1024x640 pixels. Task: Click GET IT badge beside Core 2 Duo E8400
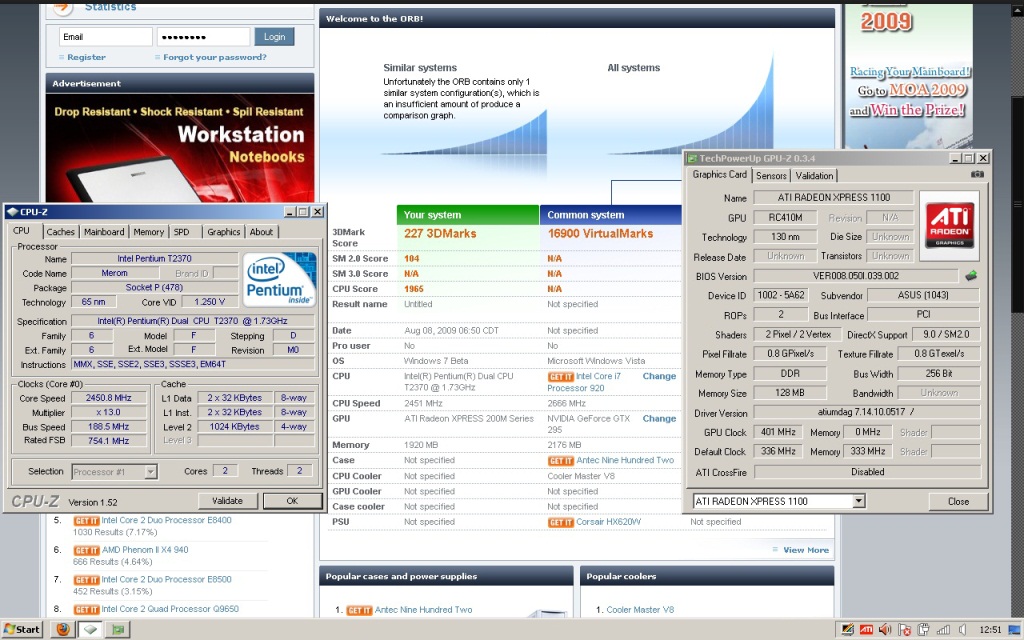point(86,520)
